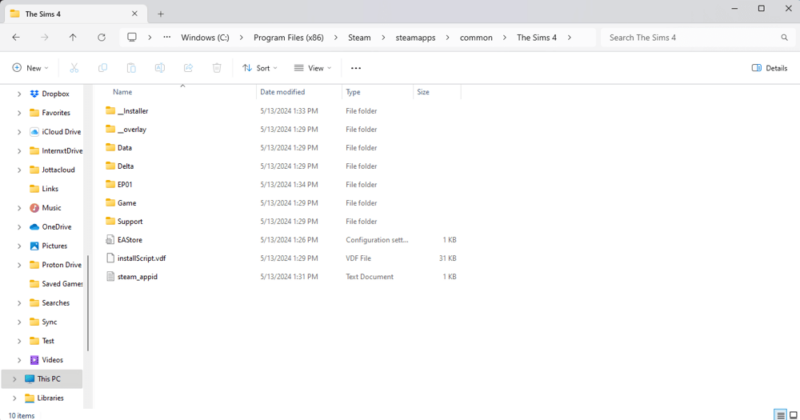
Task: Open the Sort dropdown menu
Action: click(x=260, y=68)
